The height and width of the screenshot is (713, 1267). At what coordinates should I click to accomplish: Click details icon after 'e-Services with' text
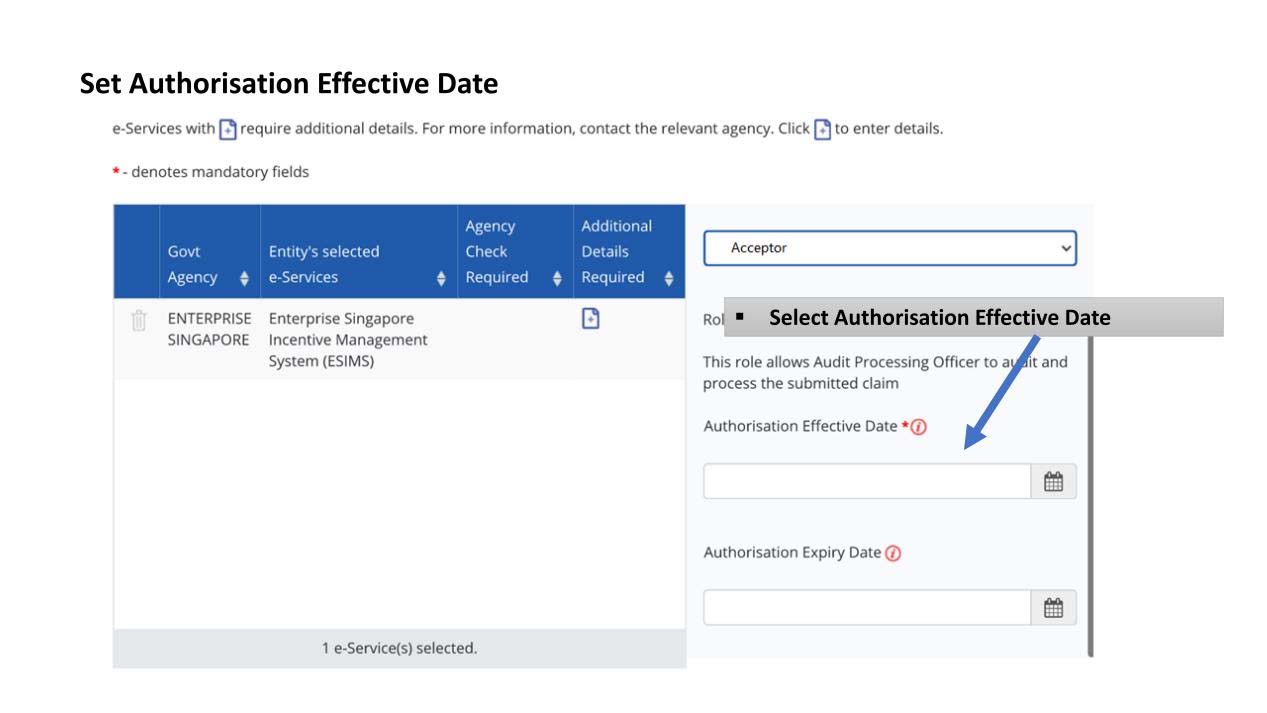pos(228,129)
